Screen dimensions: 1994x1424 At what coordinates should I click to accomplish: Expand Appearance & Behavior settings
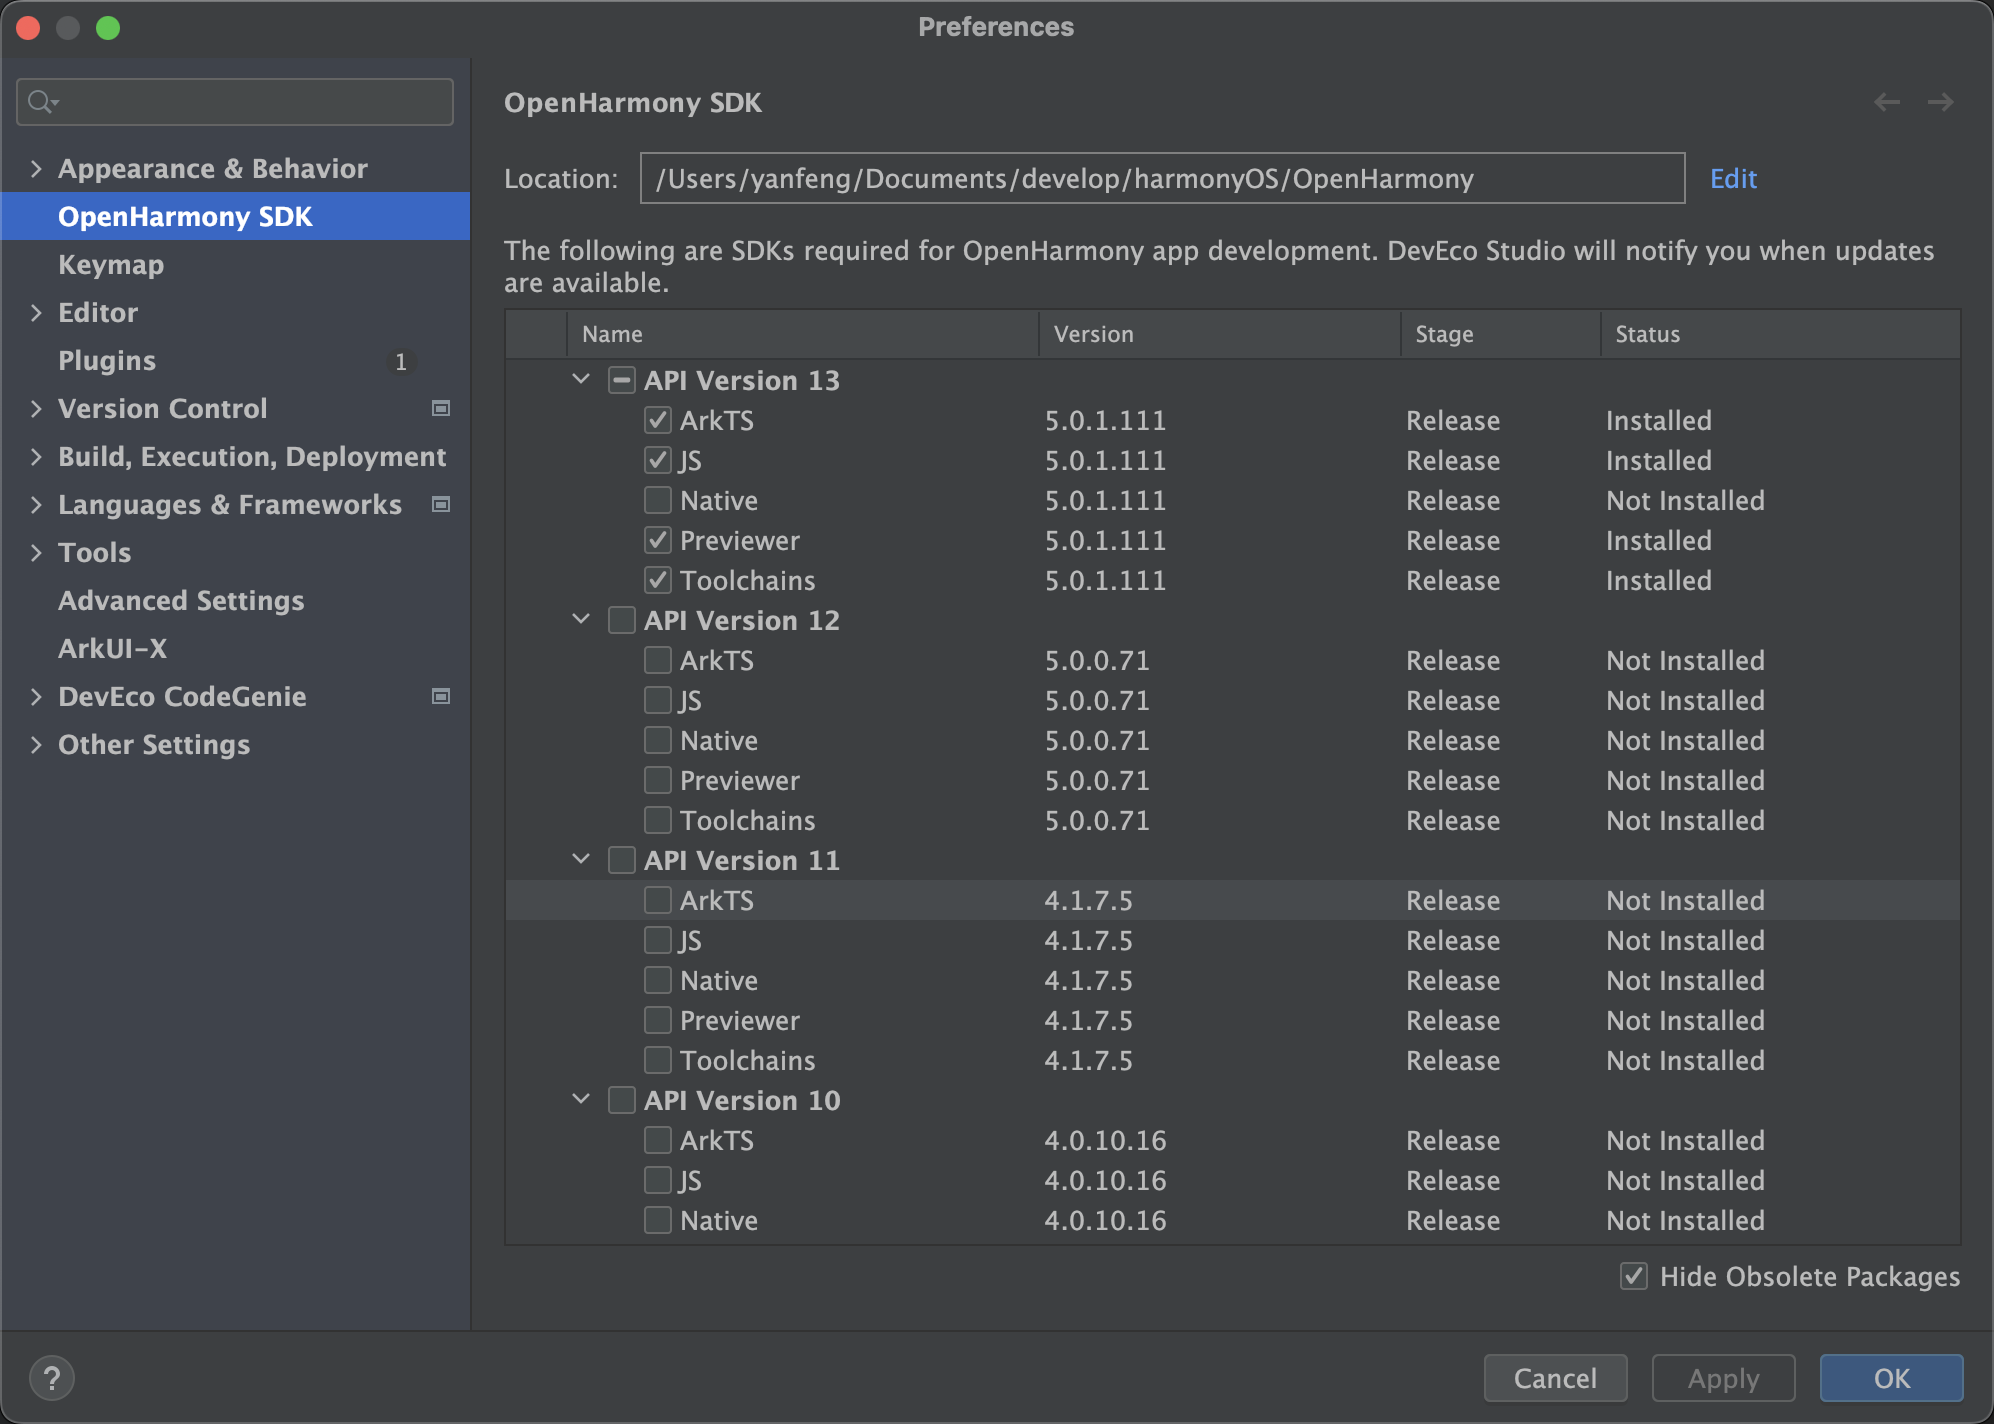tap(36, 168)
